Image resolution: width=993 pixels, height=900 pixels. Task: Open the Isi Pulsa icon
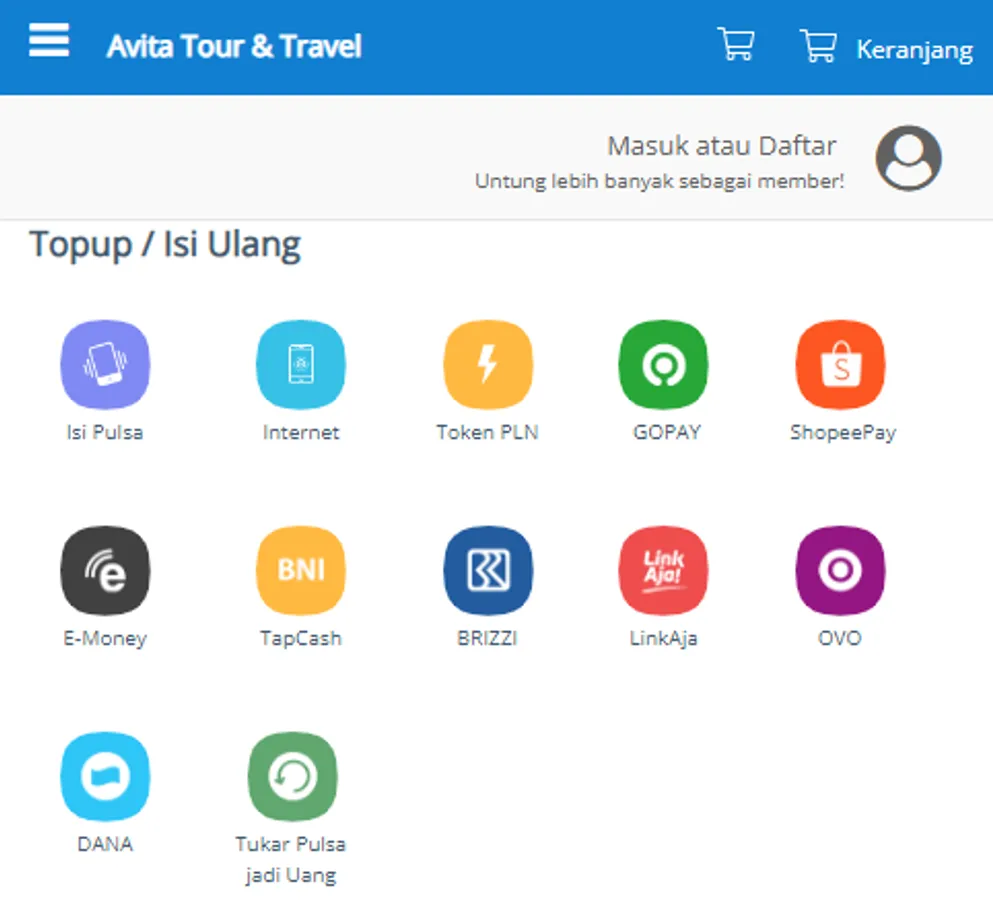105,364
